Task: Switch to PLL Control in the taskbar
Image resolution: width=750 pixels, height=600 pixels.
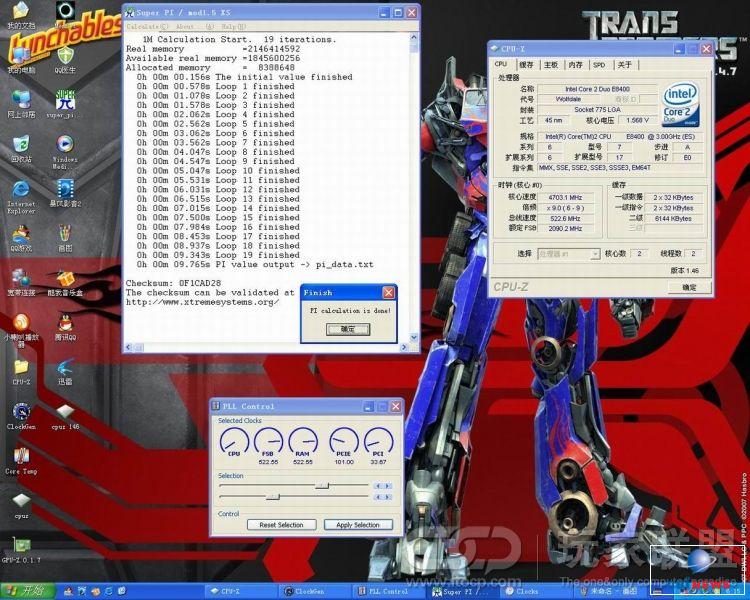Action: click(x=389, y=591)
